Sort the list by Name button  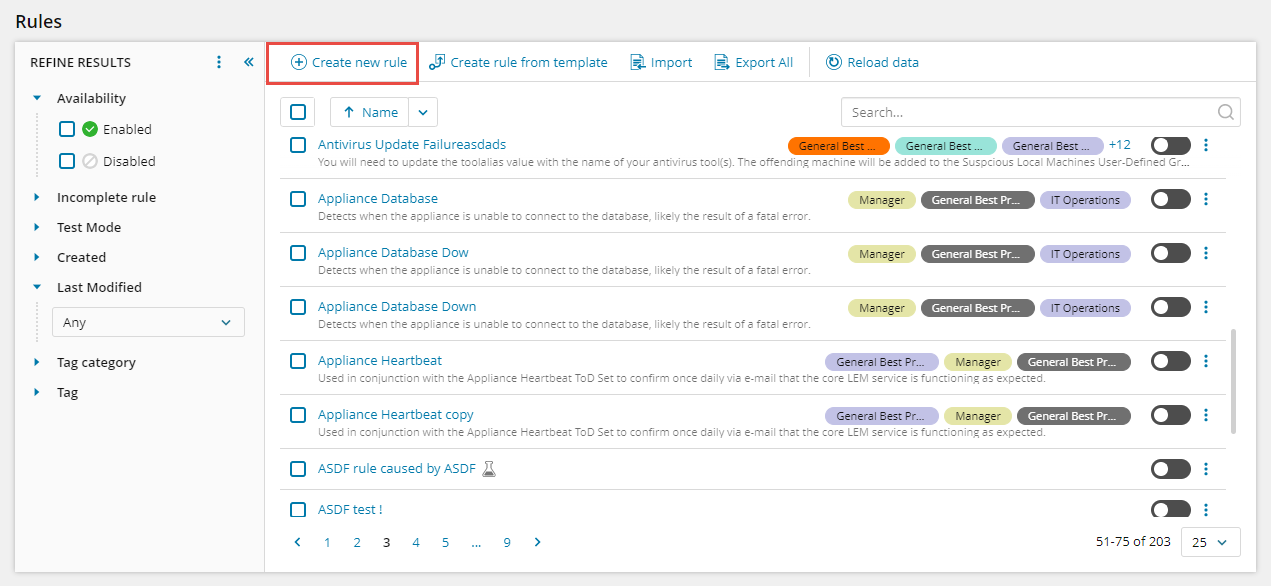(369, 112)
